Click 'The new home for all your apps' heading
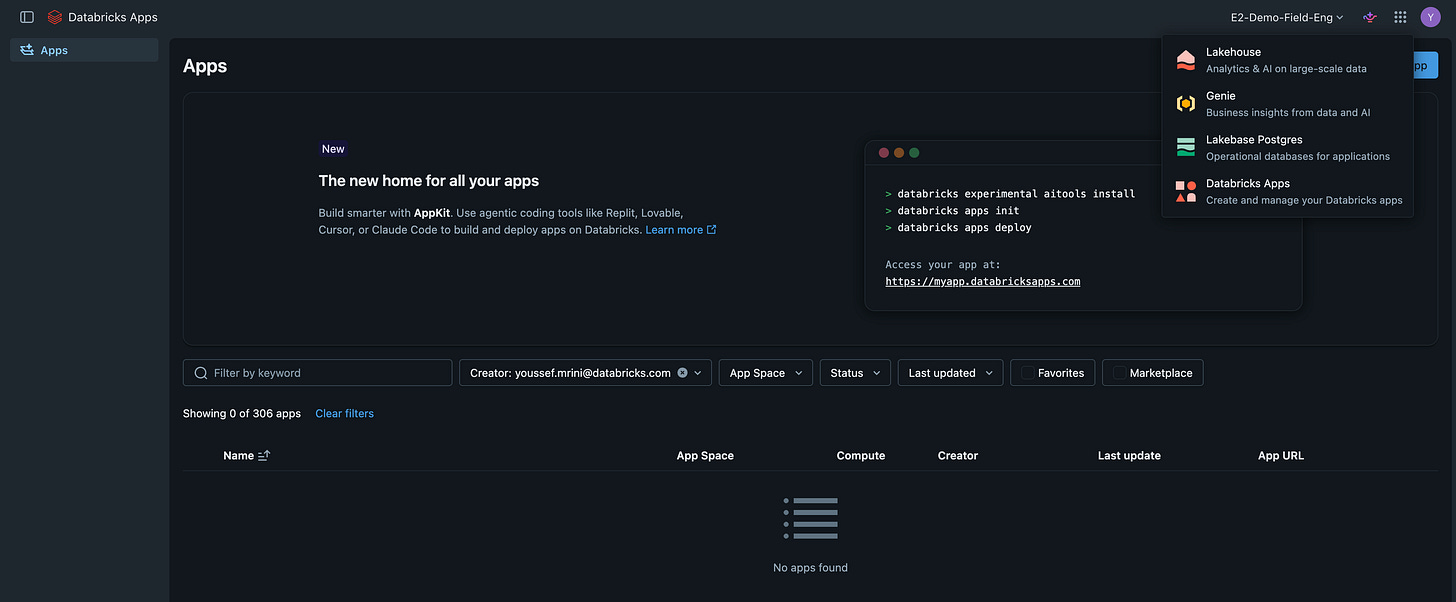The height and width of the screenshot is (602, 1456). click(x=429, y=181)
